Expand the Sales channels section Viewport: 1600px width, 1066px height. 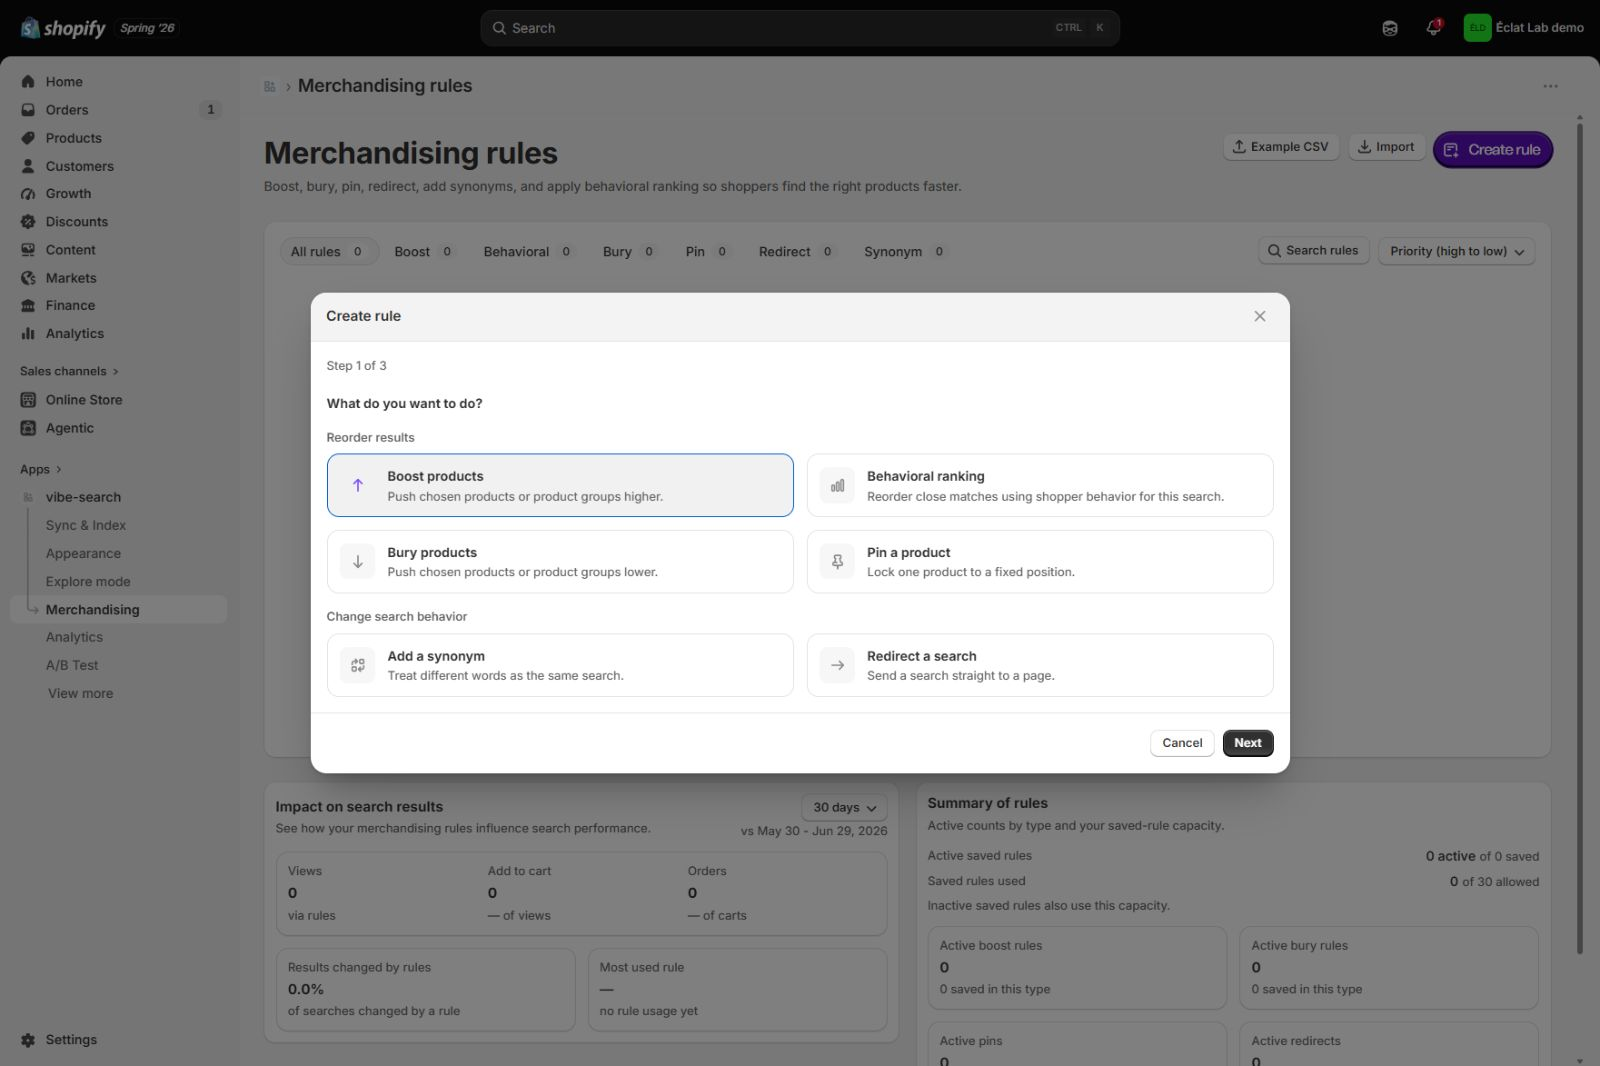pyautogui.click(x=69, y=371)
